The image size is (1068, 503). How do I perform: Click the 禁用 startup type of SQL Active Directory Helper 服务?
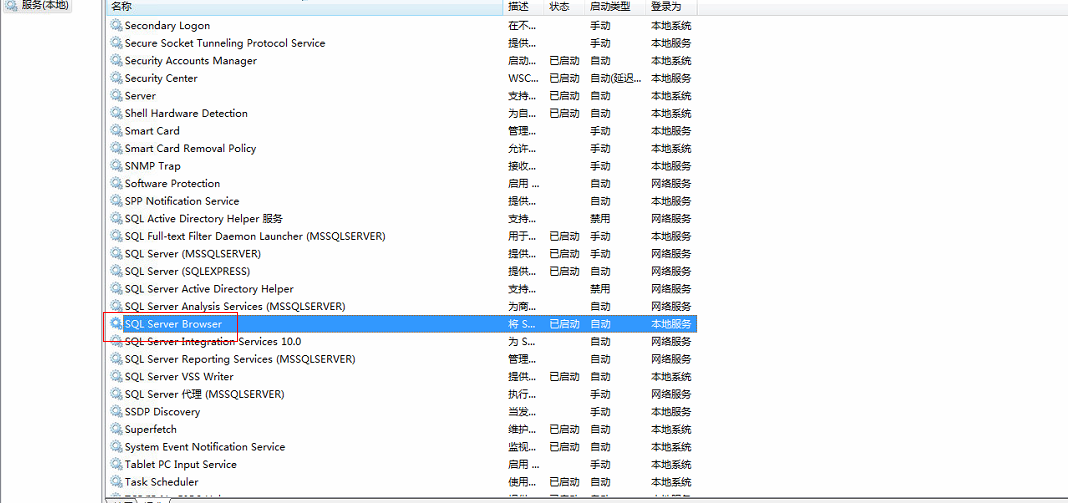[x=600, y=219]
